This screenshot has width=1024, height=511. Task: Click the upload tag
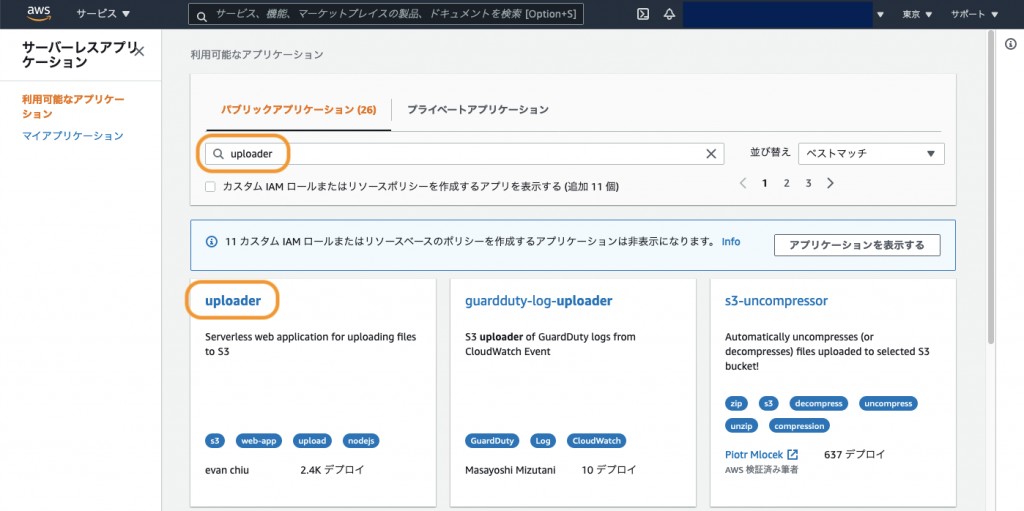[312, 440]
